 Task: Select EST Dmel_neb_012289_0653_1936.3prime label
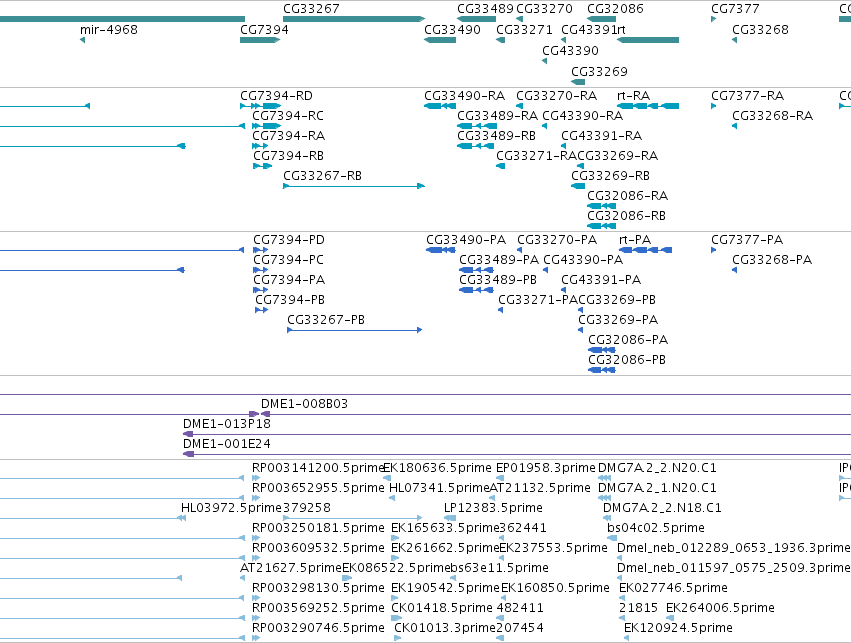(734, 549)
